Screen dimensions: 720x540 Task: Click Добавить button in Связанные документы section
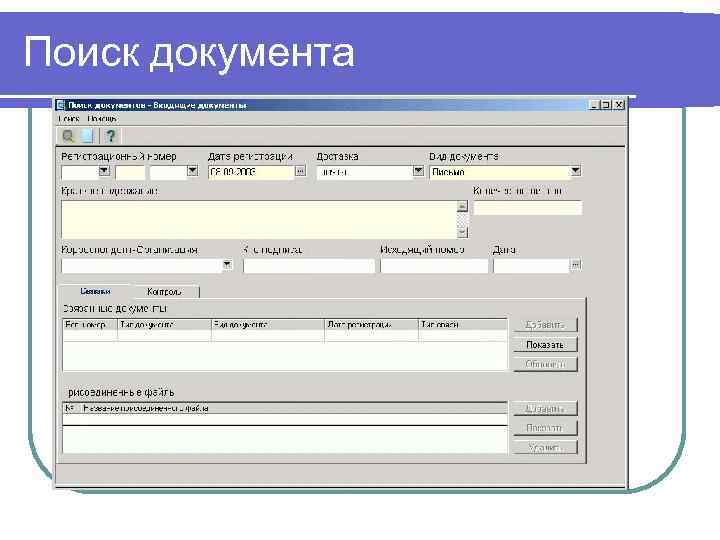point(545,325)
